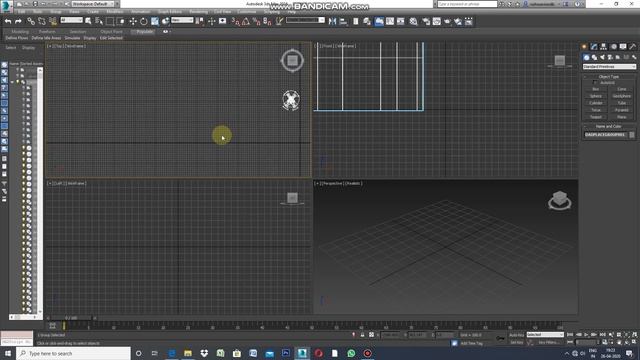Enable the AutoGrid checkbox
The height and width of the screenshot is (360, 640).
(x=594, y=82)
